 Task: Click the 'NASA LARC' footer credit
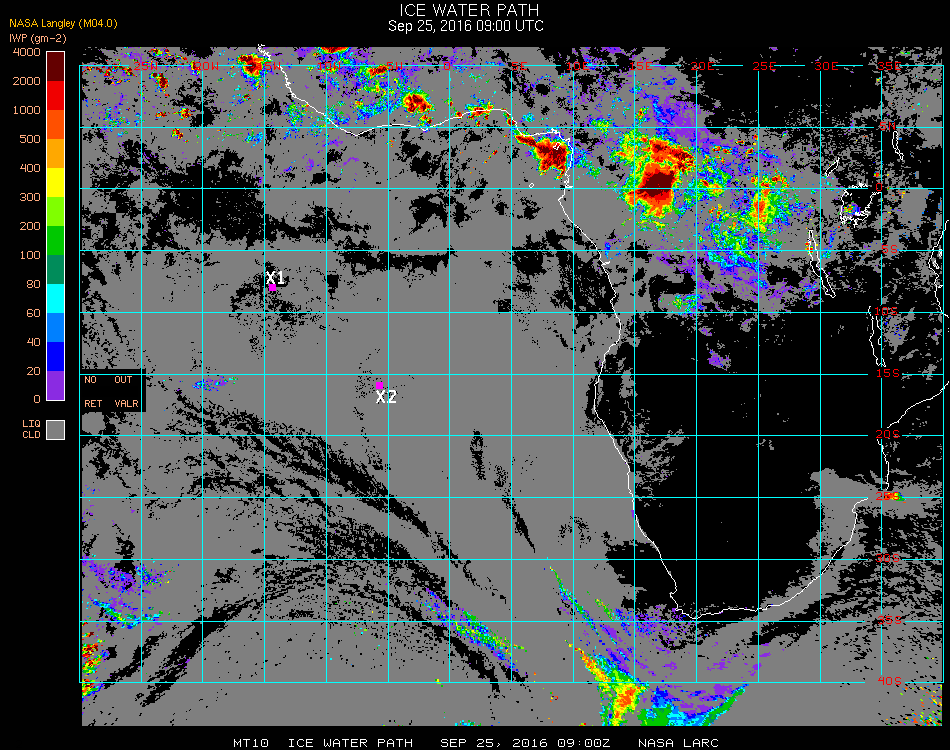pyautogui.click(x=678, y=743)
